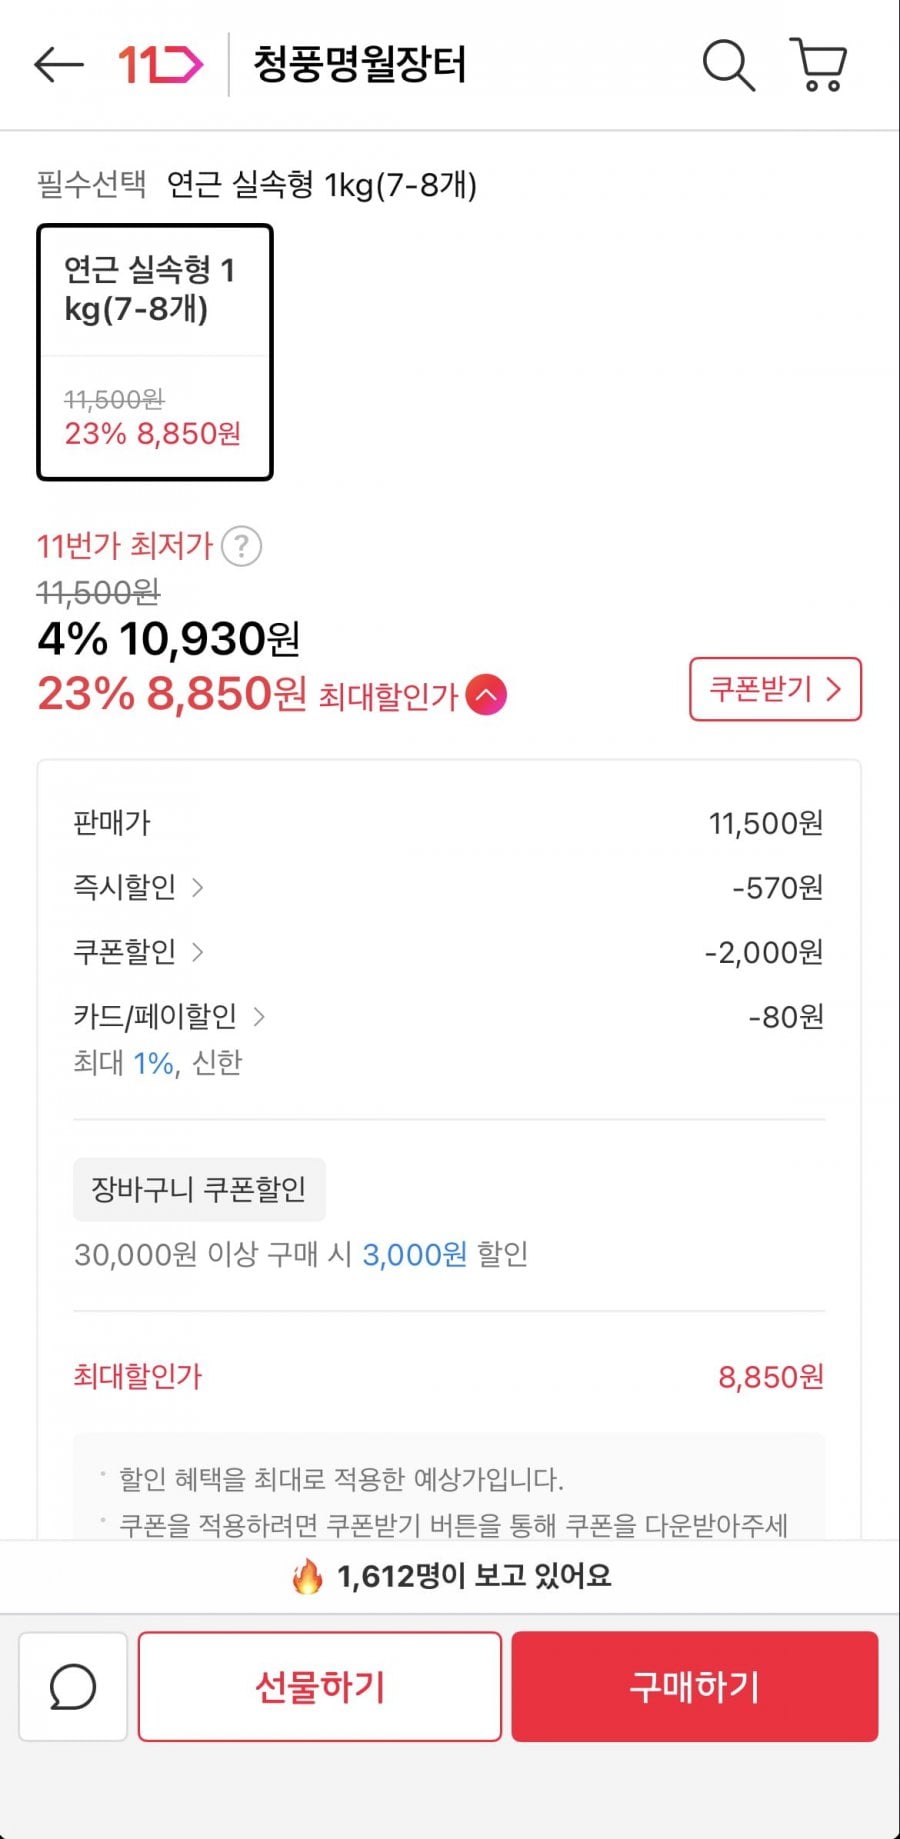Expand the 카드/페이할인 details chevron
Screen dimensions: 900x1839
[x=259, y=1017]
